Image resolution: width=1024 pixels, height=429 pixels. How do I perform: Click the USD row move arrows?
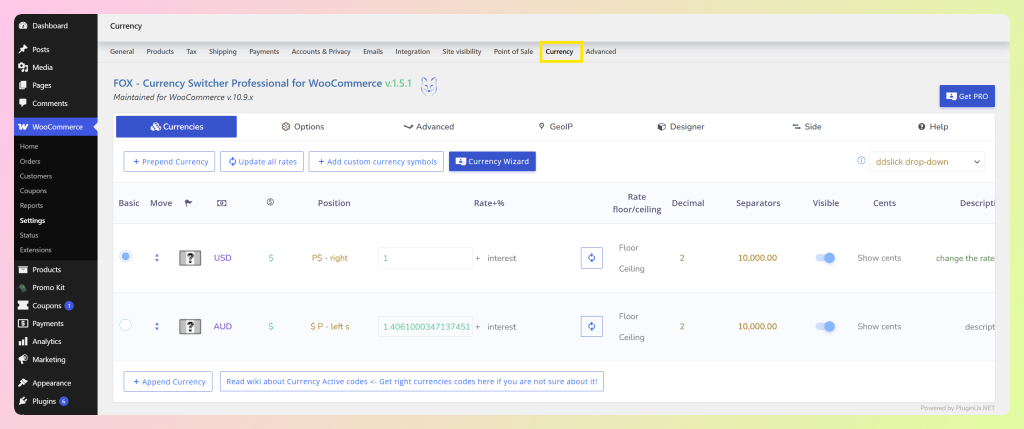[157, 258]
